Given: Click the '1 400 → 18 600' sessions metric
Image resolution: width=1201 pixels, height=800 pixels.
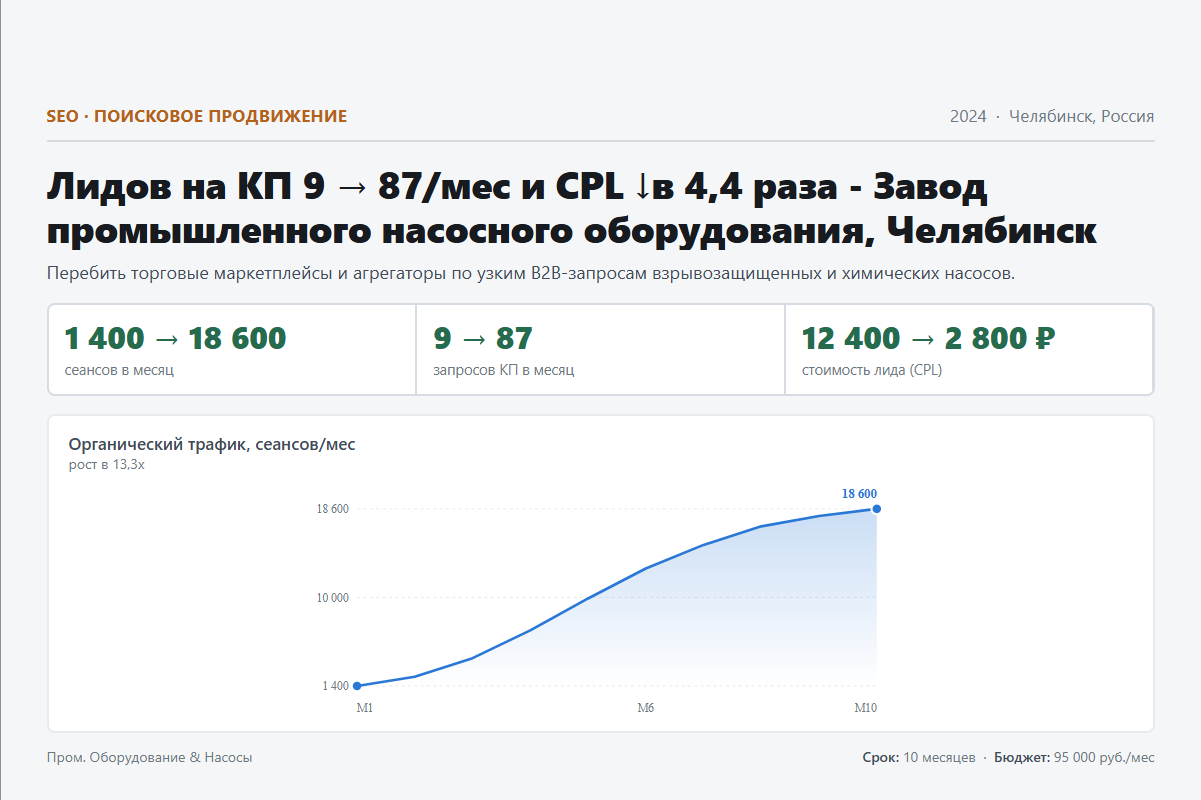Looking at the screenshot, I should (175, 339).
